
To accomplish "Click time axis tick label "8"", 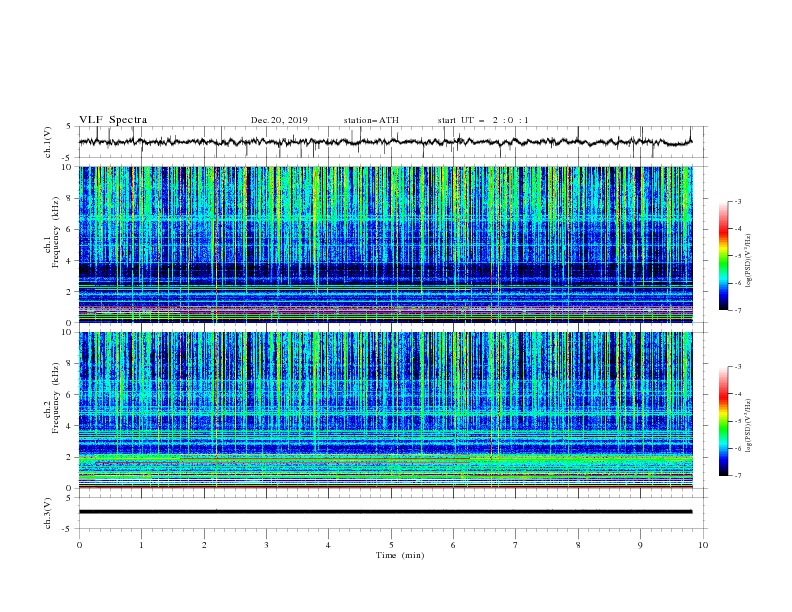I will click(x=578, y=545).
